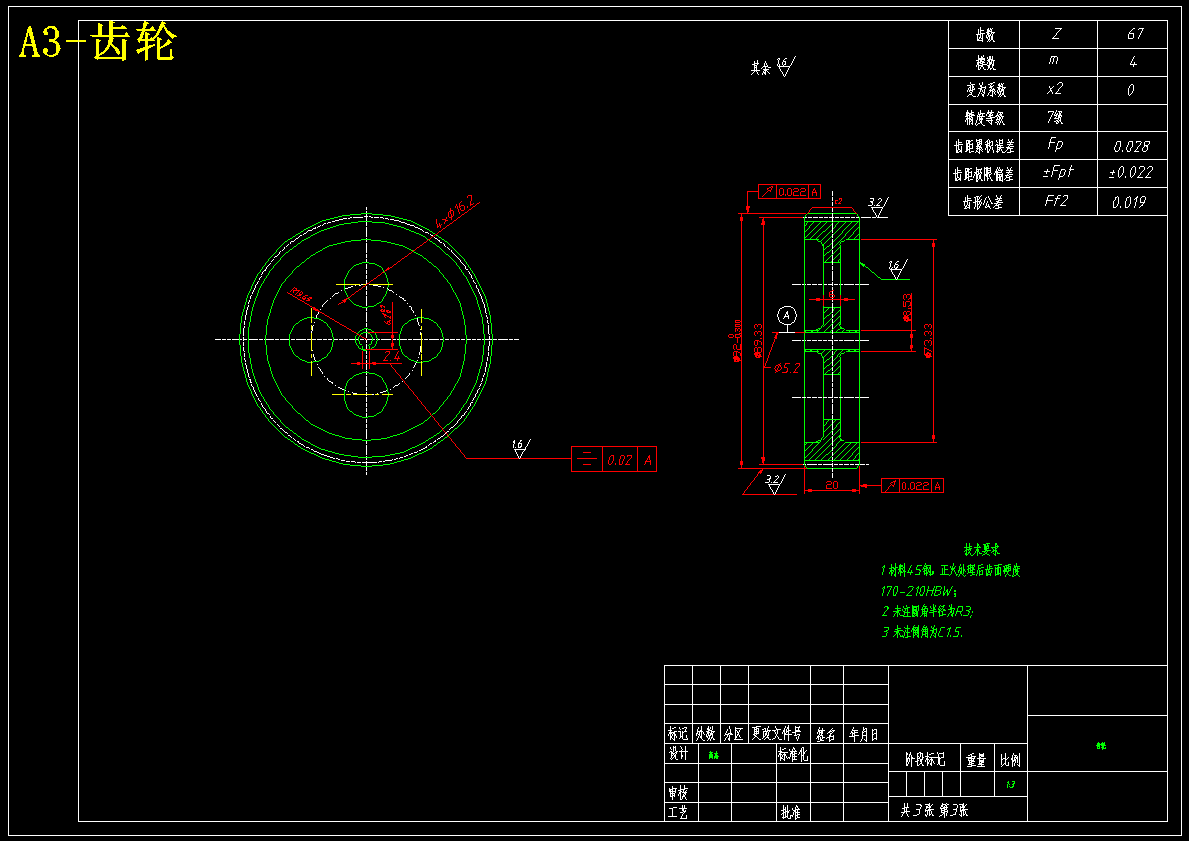Viewport: 1189px width, 841px height.
Task: Click the "更改文件号" cell
Action: pos(777,734)
